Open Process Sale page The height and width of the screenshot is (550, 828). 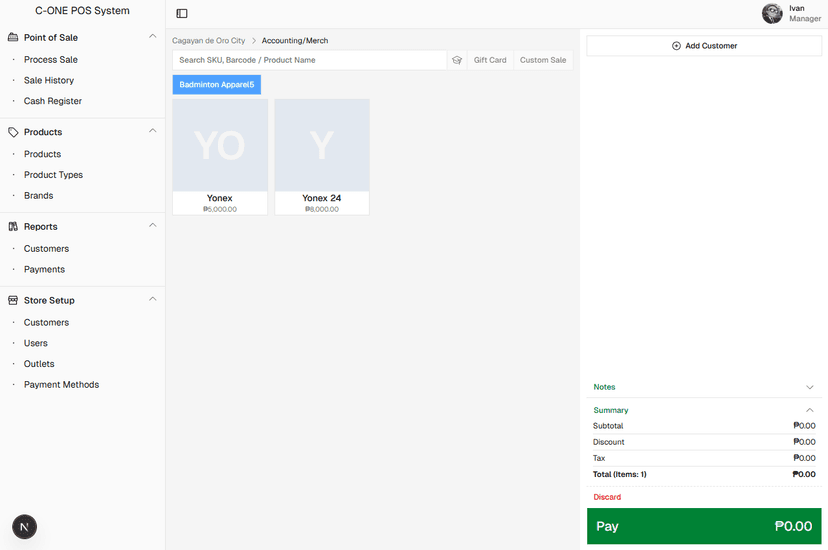pyautogui.click(x=51, y=60)
